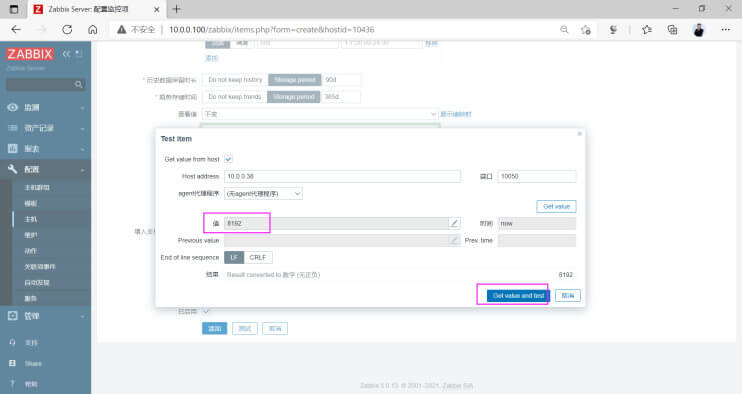Click the wrench icon for 配置 menu
742x394 pixels.
click(13, 169)
